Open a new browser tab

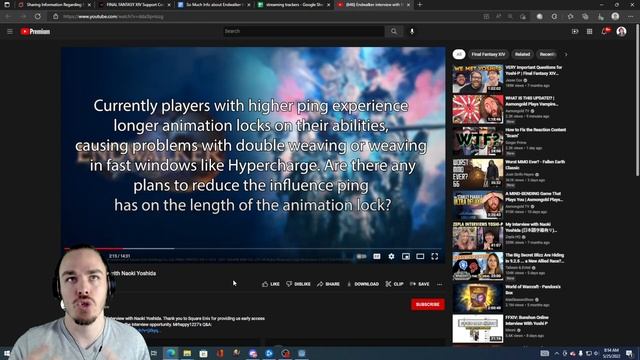coord(420,4)
